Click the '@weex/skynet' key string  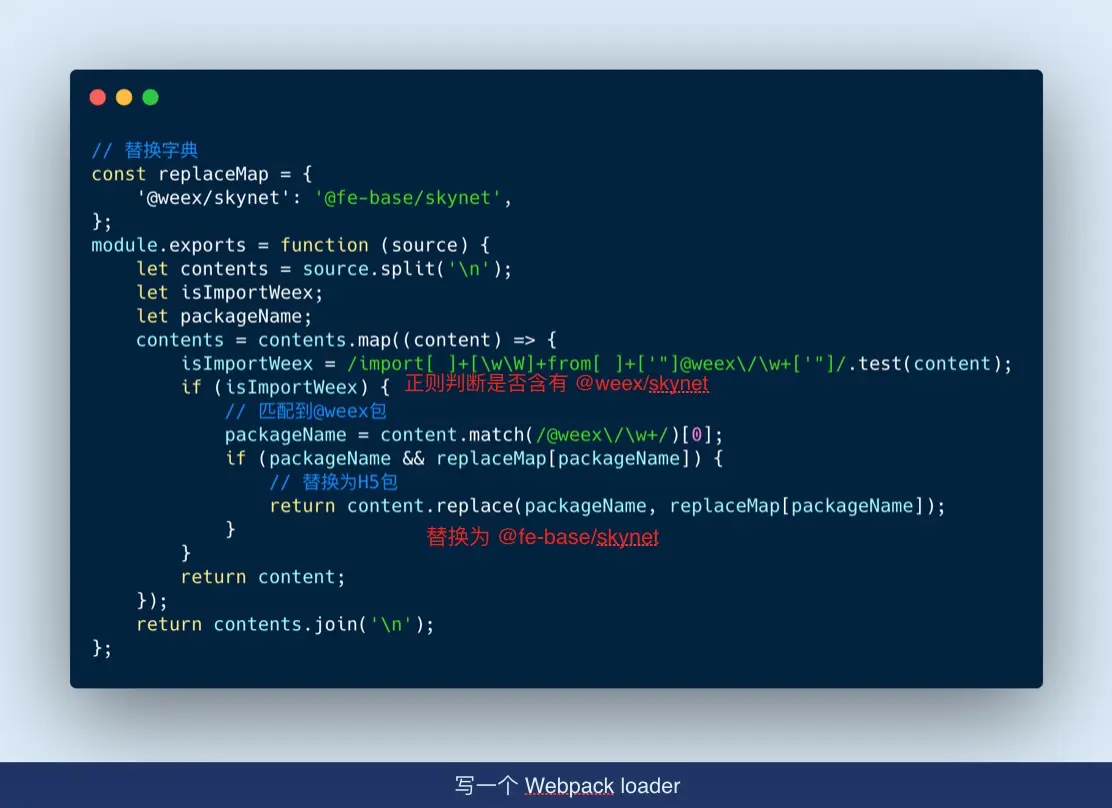[213, 198]
